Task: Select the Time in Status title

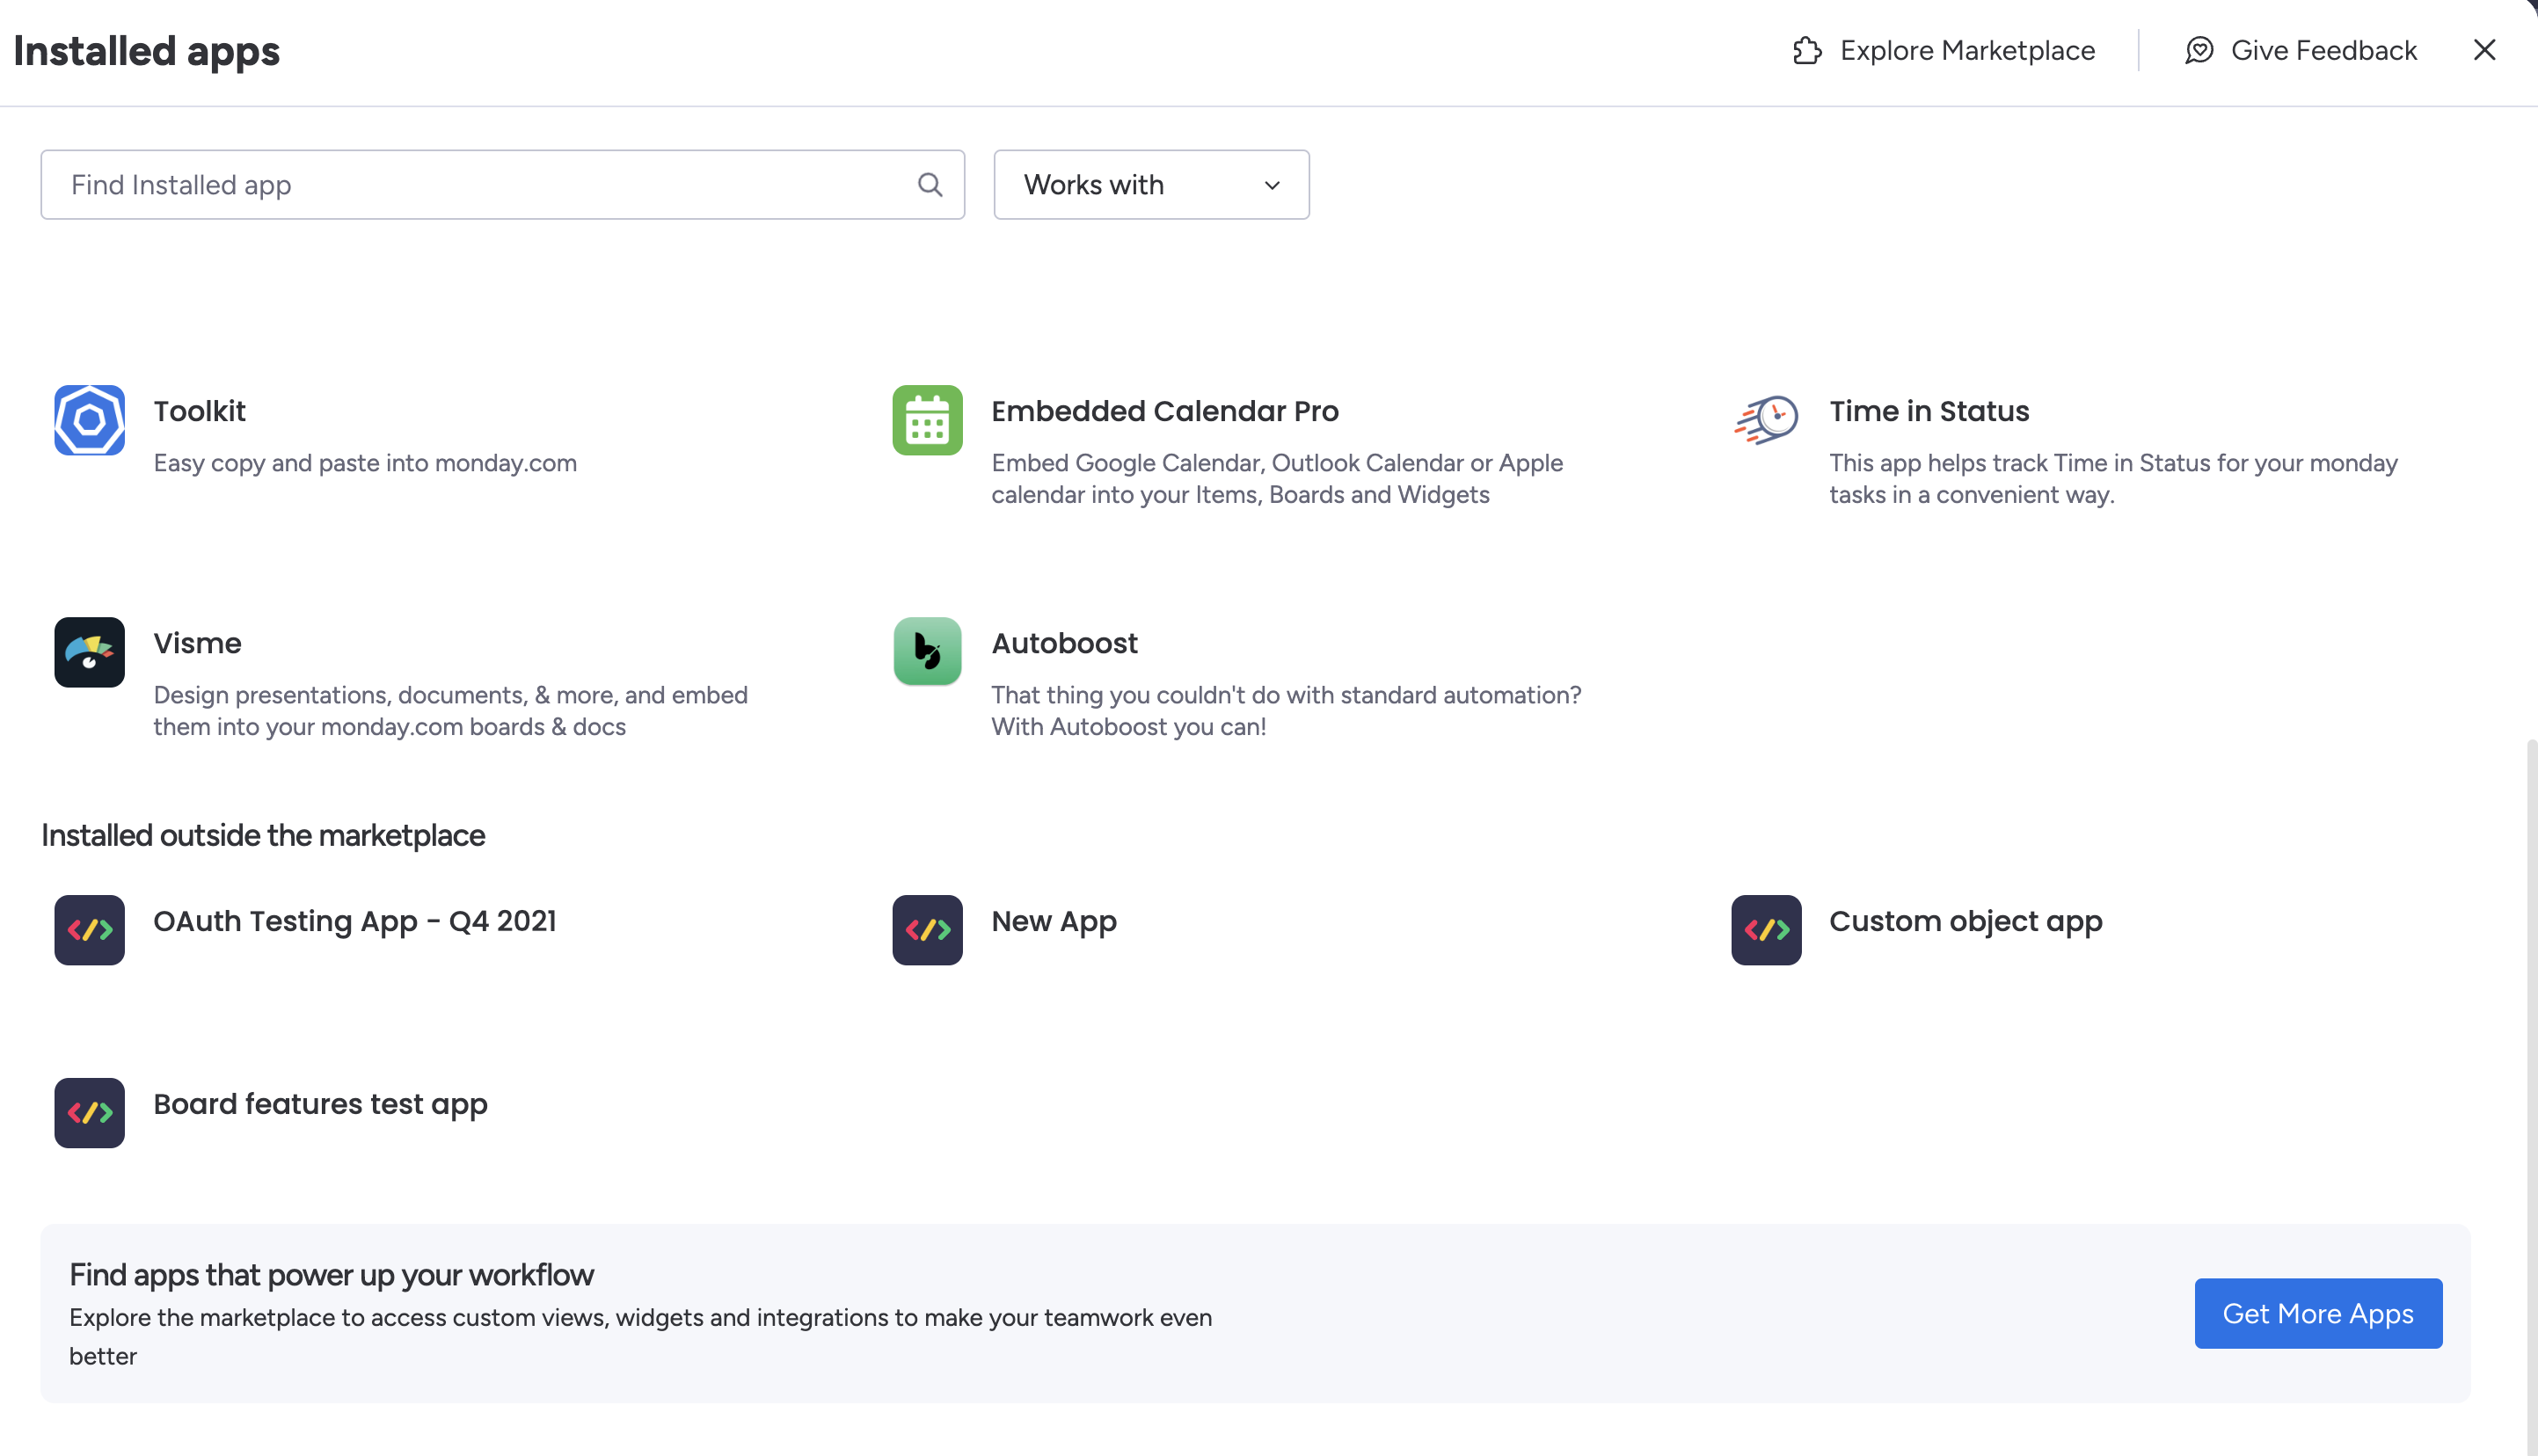Action: [x=1929, y=411]
